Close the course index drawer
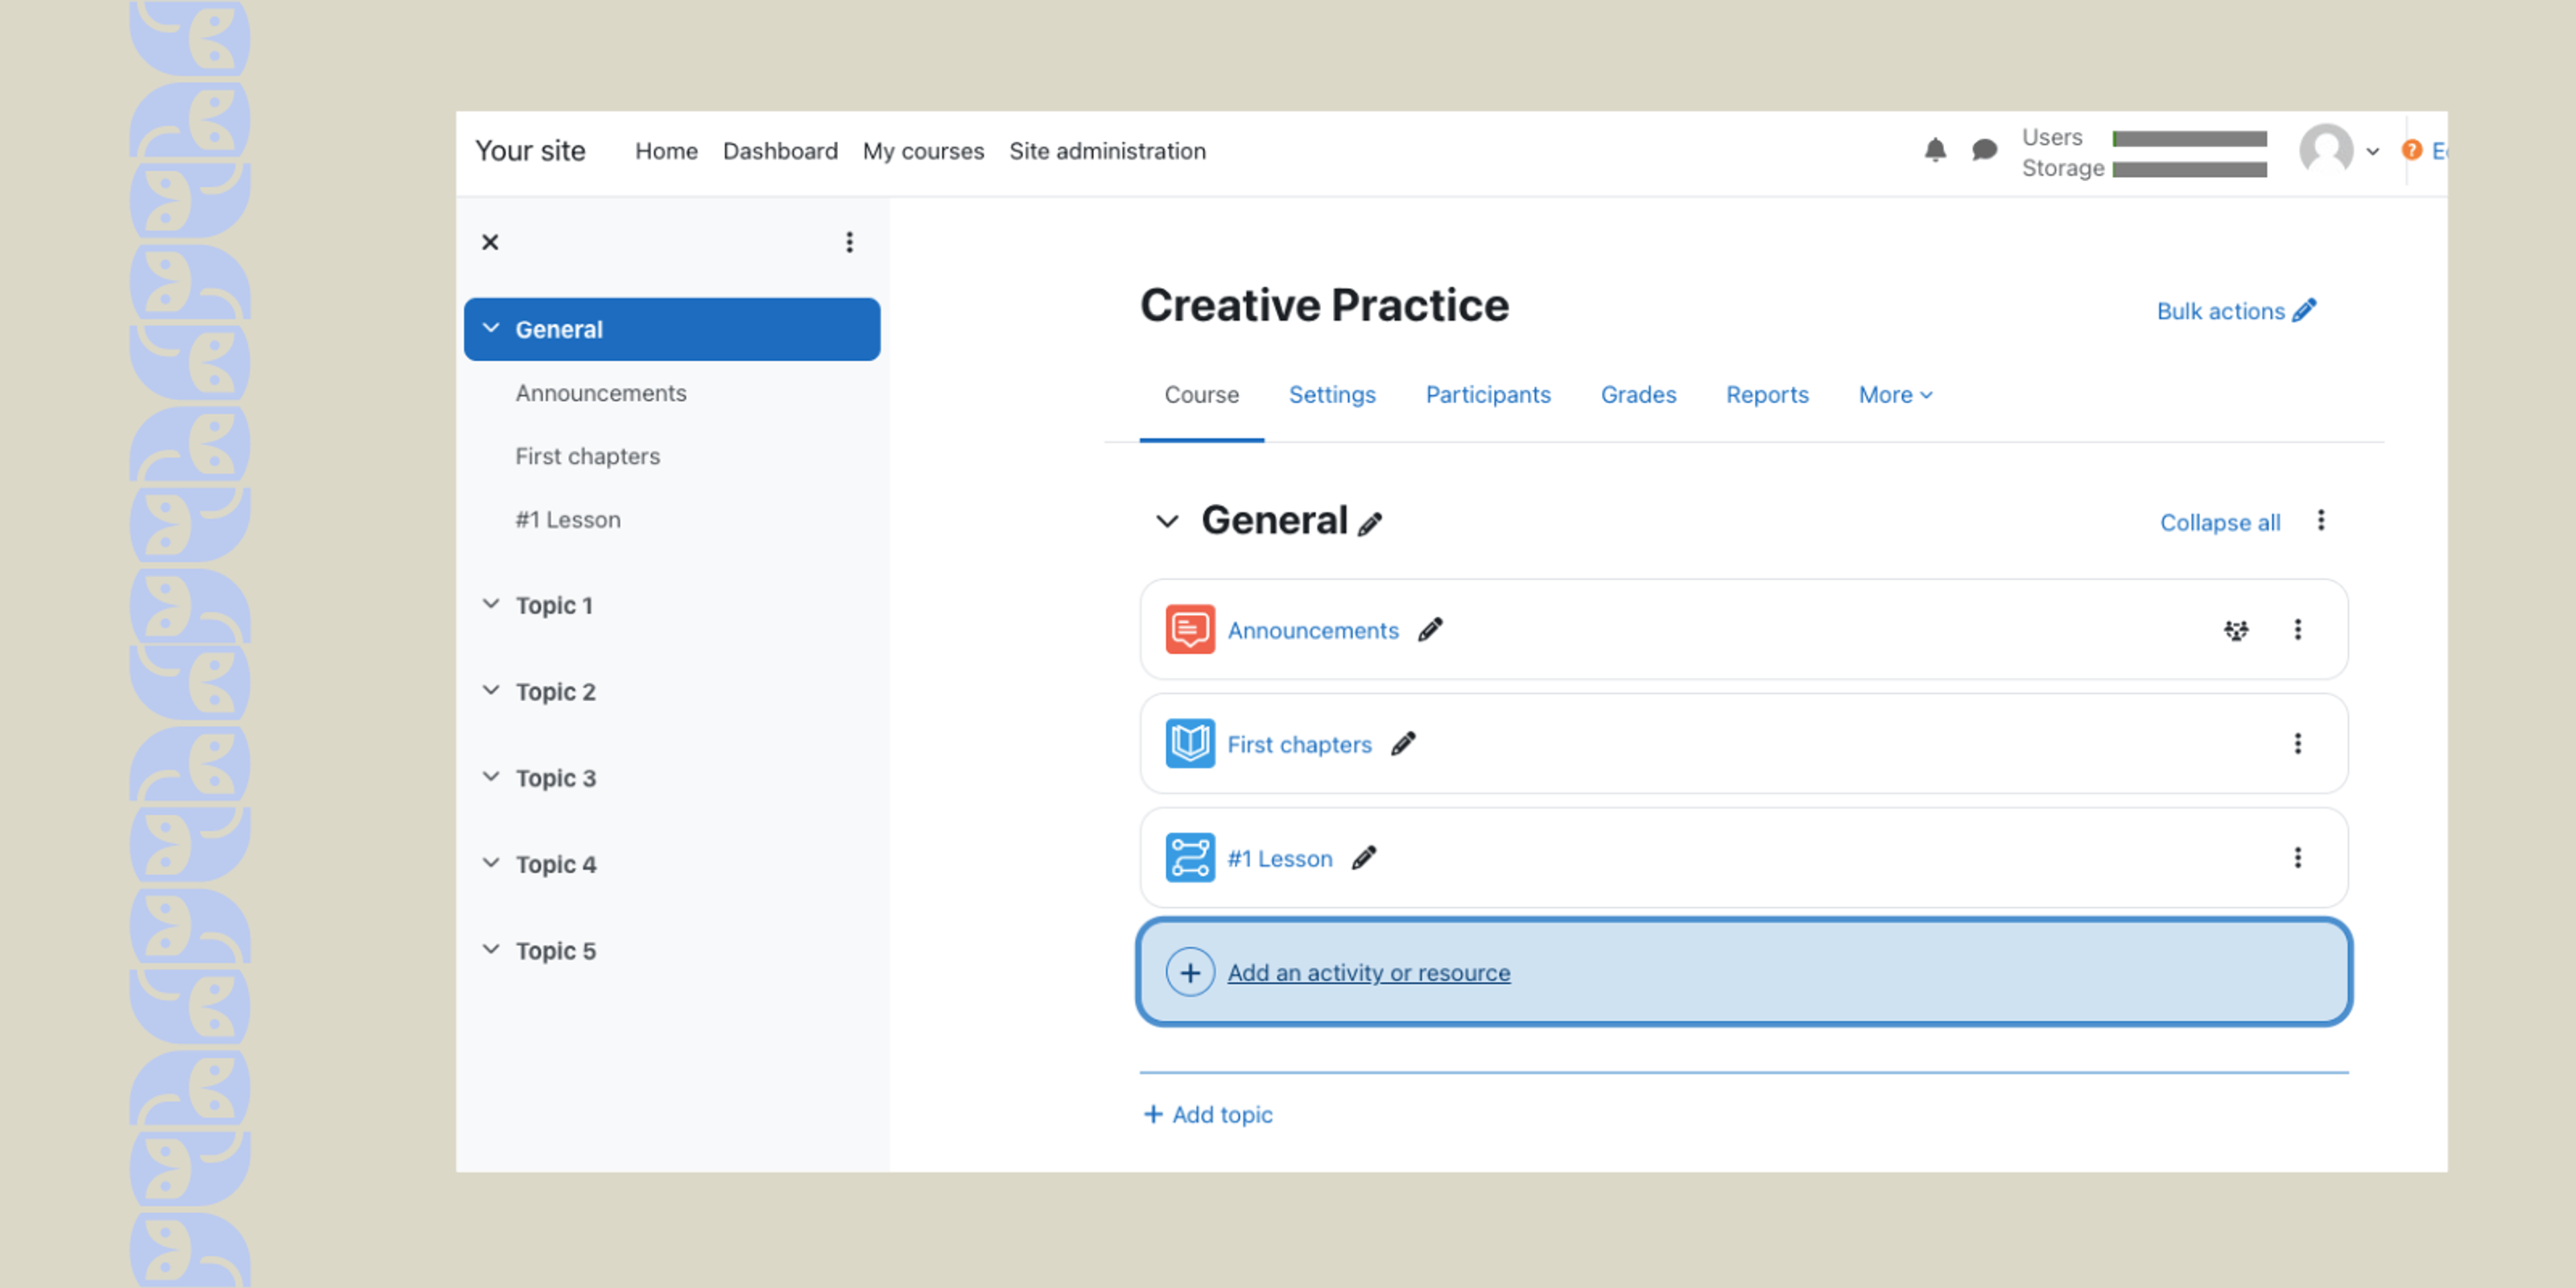The width and height of the screenshot is (2576, 1288). [490, 242]
